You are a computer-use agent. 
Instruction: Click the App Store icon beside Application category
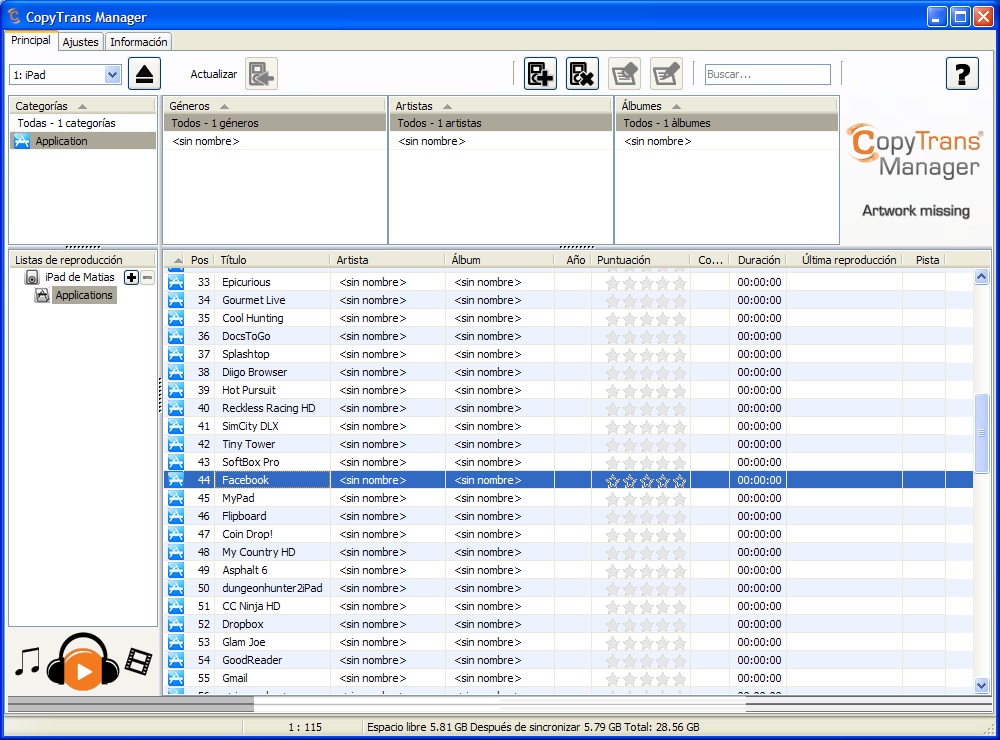(22, 141)
